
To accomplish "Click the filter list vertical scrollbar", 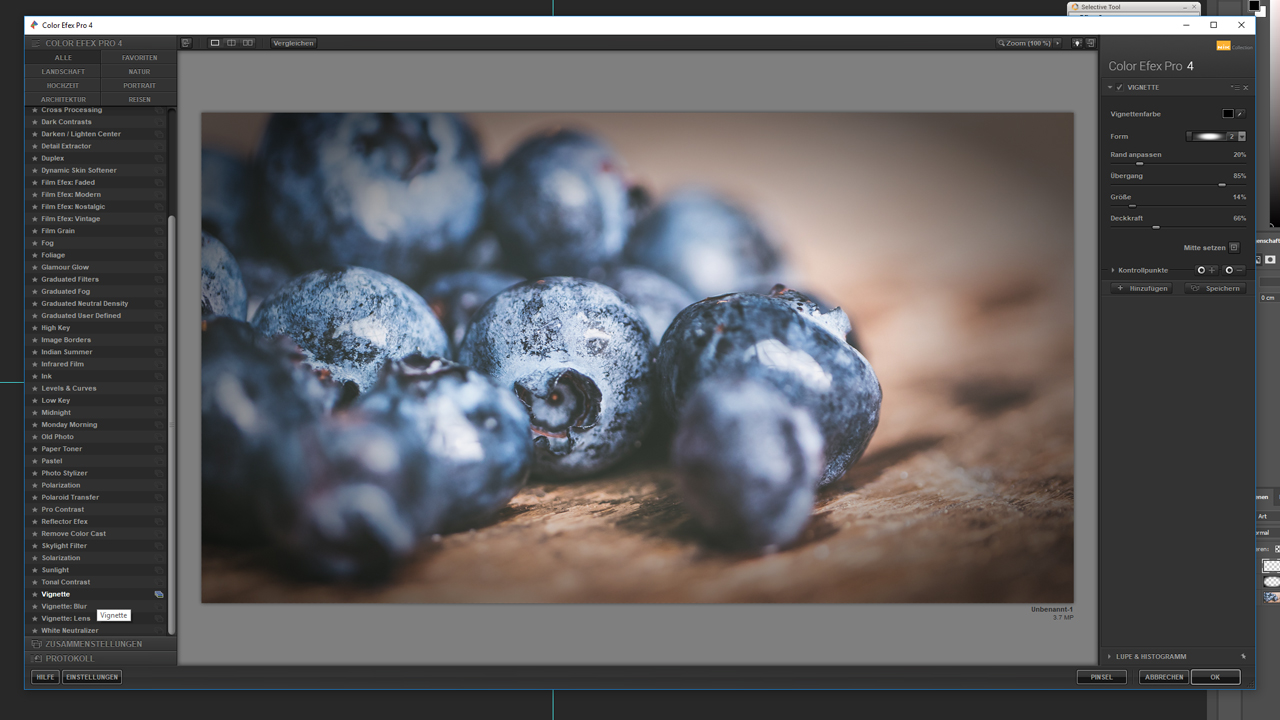I will click(171, 425).
